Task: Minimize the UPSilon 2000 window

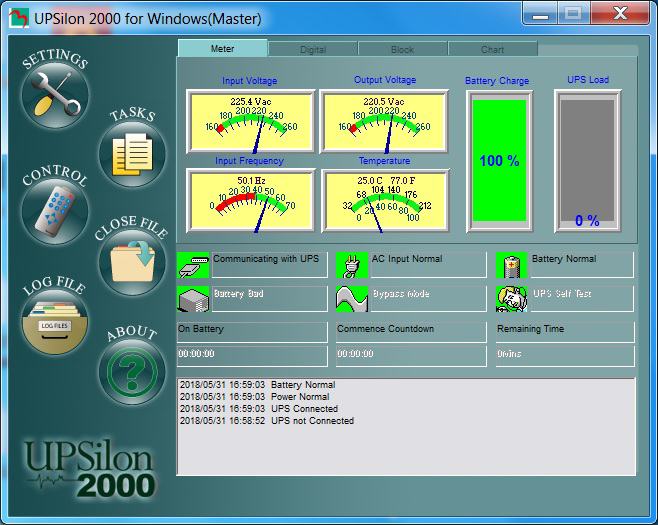Action: click(540, 13)
